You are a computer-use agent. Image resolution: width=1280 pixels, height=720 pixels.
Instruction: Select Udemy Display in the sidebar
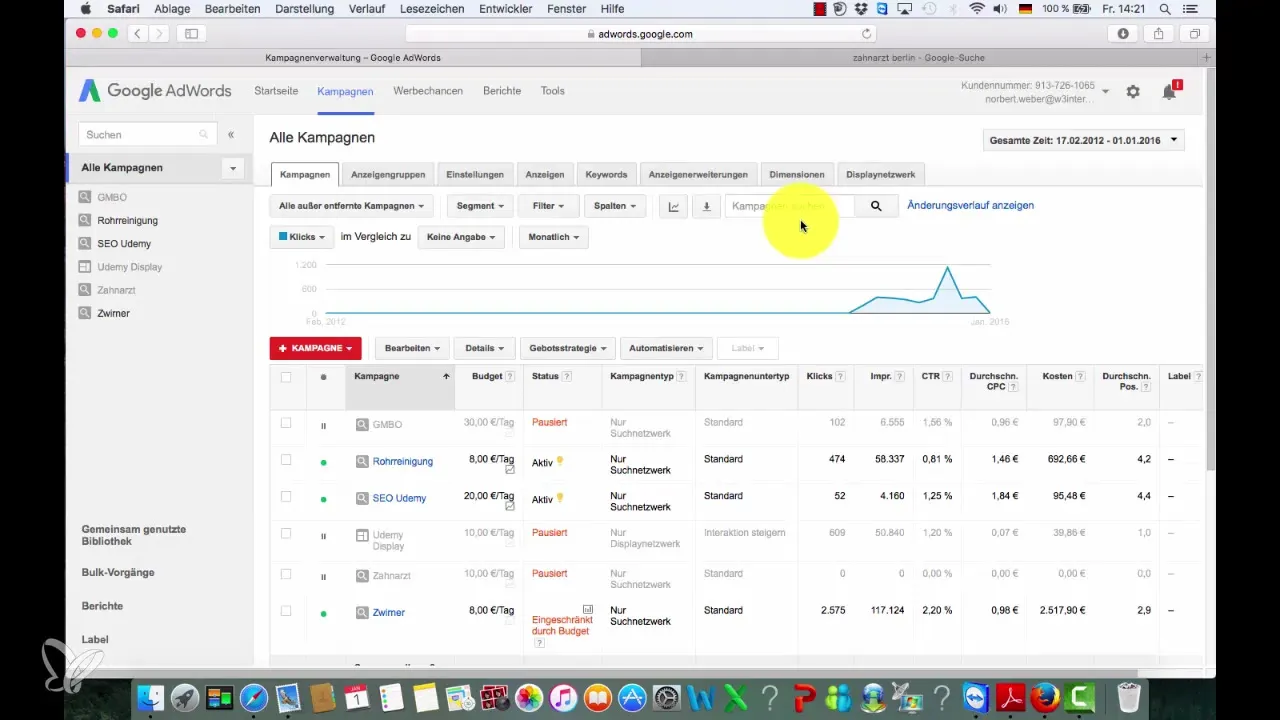(130, 267)
